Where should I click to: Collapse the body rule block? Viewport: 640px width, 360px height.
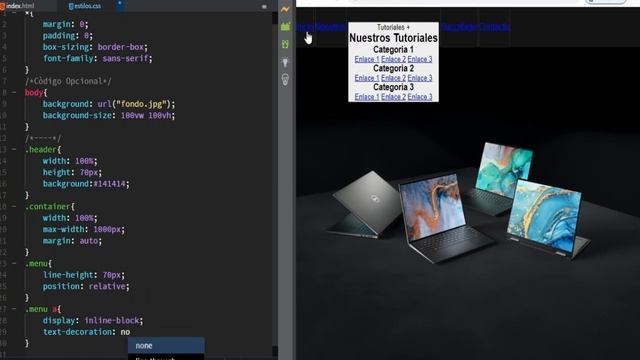click(14, 93)
